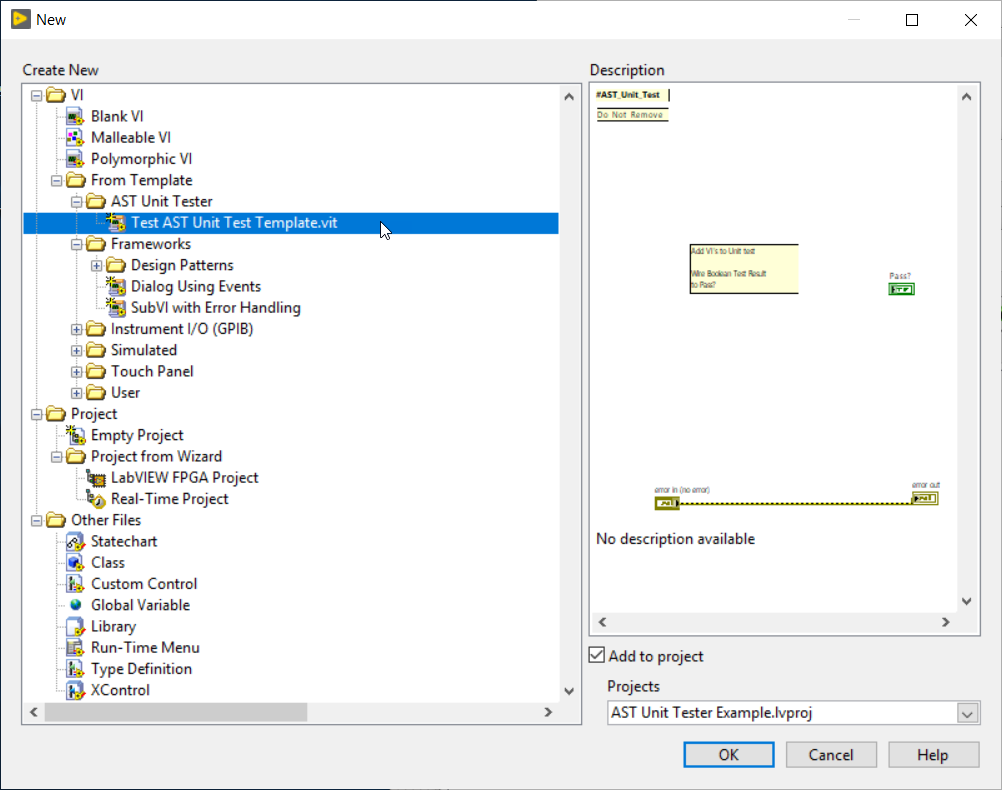The width and height of the screenshot is (1002, 790).
Task: Click the tree scroll-right arrow
Action: pos(548,712)
